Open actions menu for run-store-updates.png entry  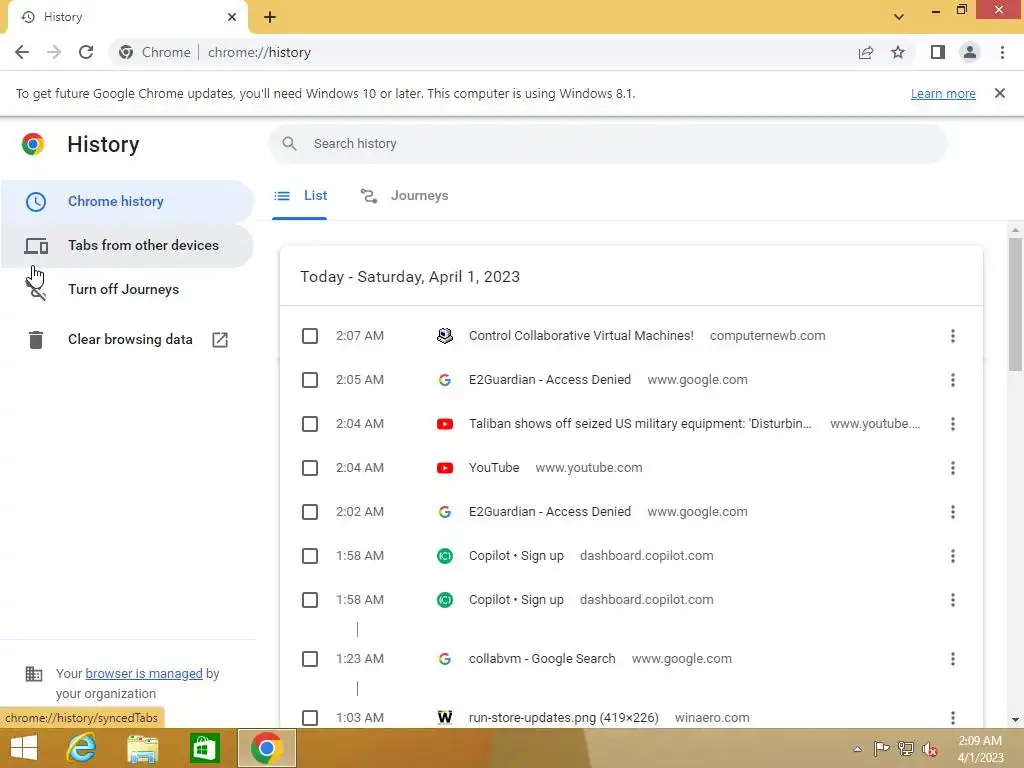pyautogui.click(x=953, y=718)
